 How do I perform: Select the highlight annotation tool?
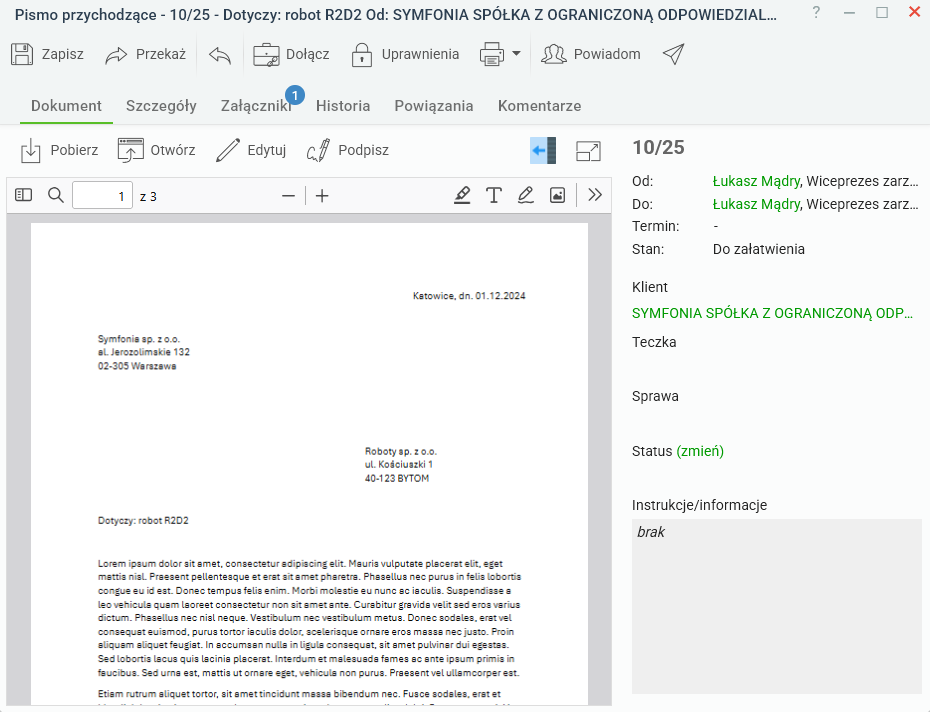point(462,195)
